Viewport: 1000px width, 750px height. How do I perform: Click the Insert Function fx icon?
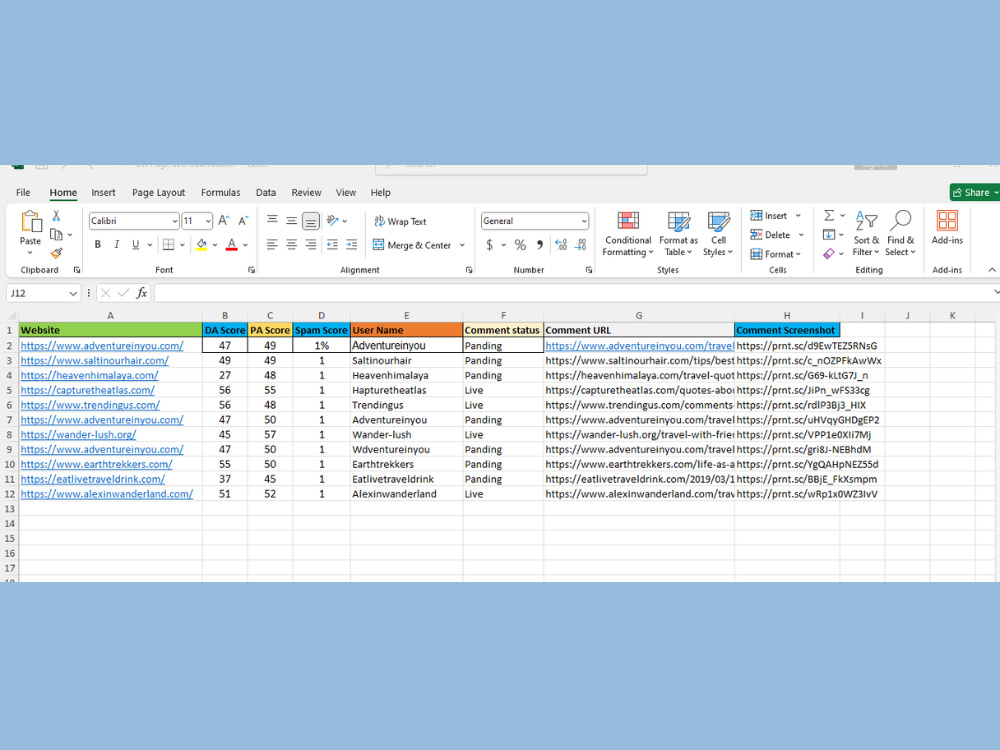tap(142, 293)
